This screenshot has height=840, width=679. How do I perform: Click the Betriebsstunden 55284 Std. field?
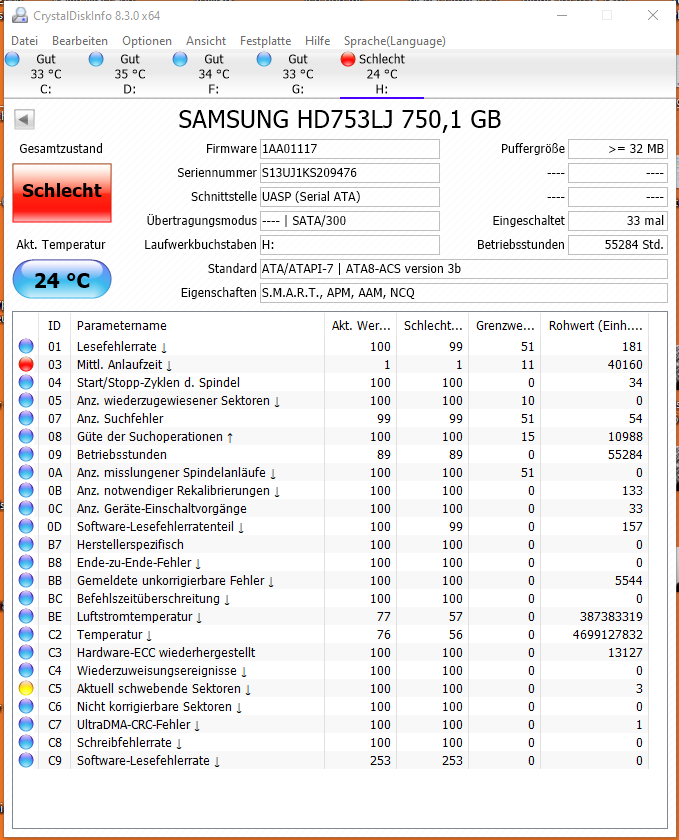point(618,245)
